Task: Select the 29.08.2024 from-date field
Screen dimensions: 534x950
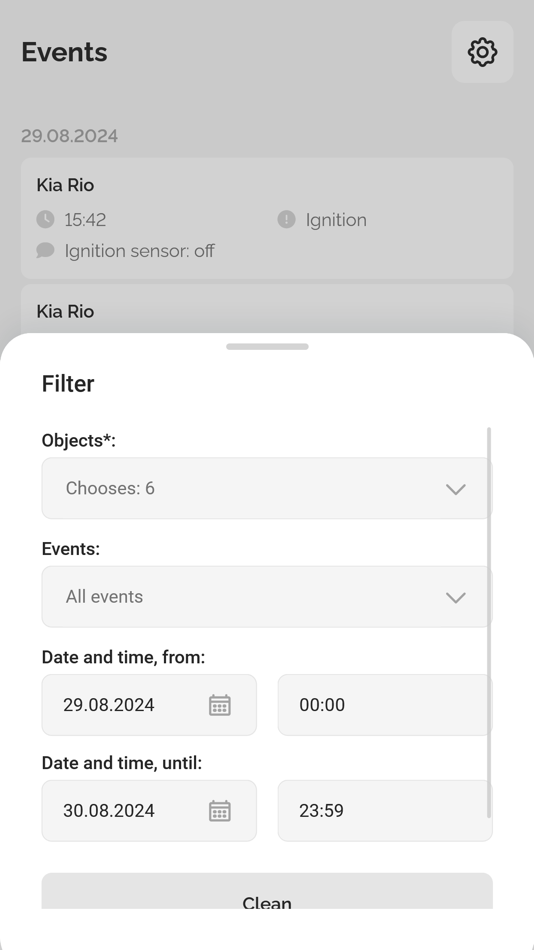Action: [149, 705]
